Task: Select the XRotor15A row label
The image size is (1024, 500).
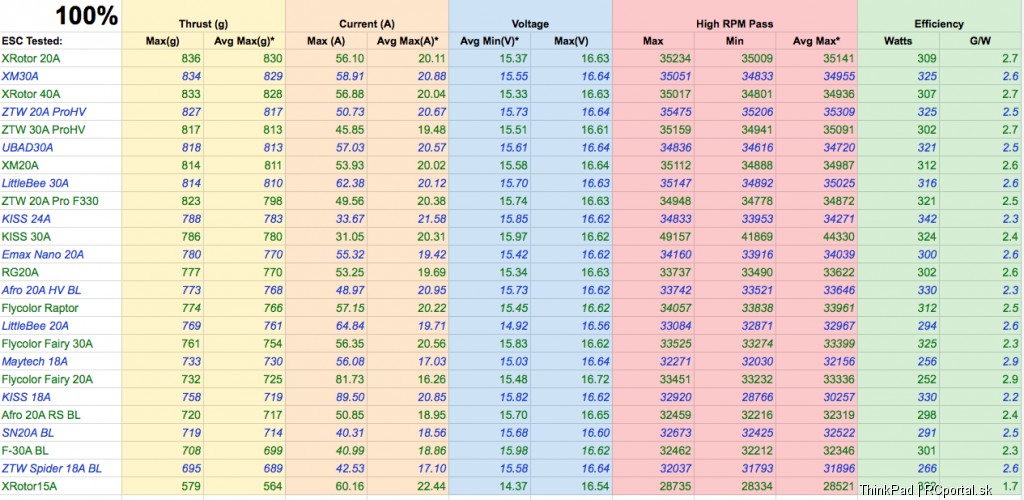Action: [x=27, y=486]
